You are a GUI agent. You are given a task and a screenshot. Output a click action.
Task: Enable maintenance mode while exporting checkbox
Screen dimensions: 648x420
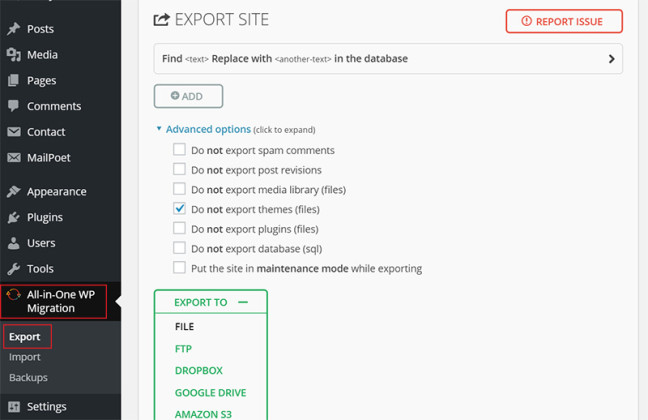click(179, 267)
